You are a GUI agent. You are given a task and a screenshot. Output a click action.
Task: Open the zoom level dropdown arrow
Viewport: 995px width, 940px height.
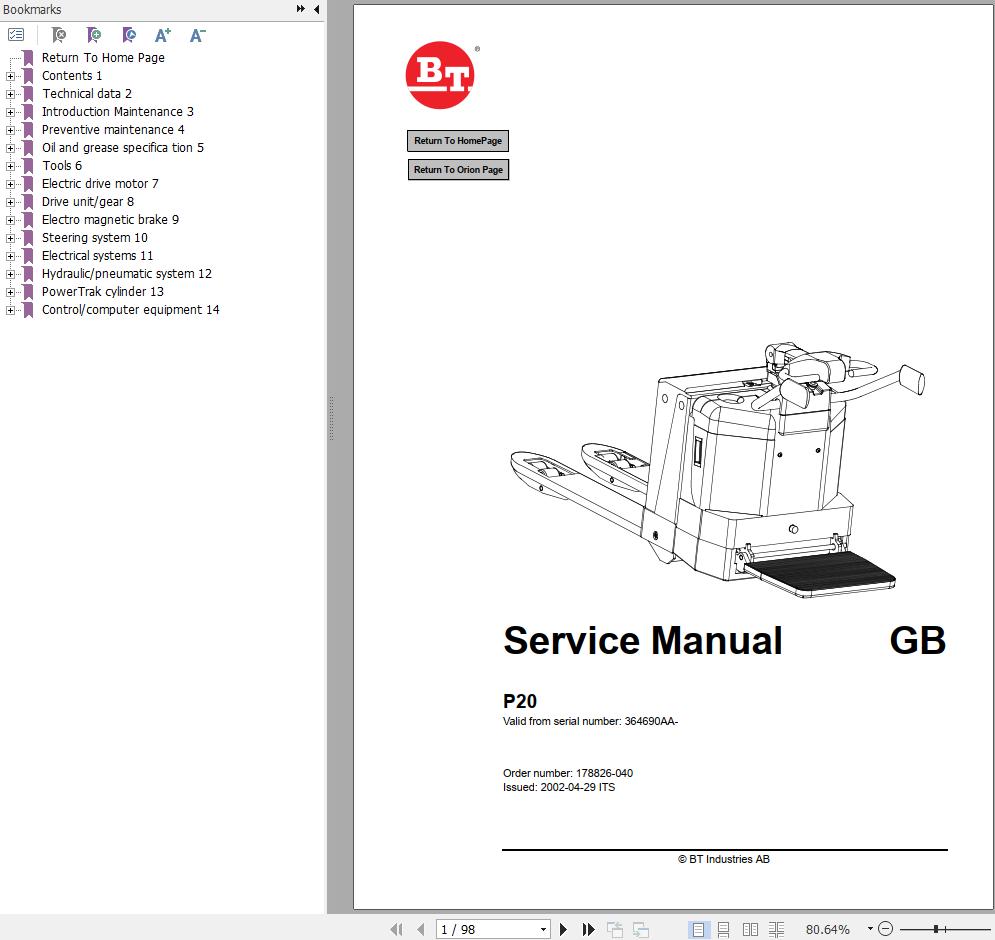(x=870, y=929)
